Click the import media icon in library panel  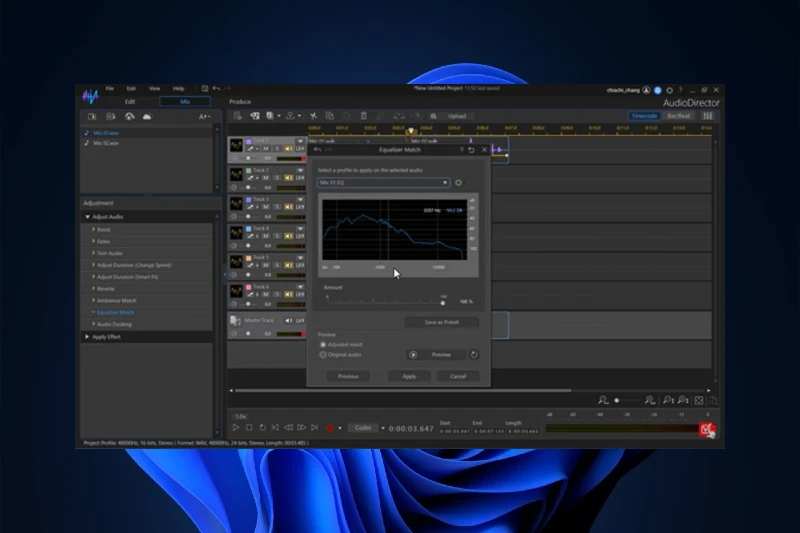[x=92, y=116]
